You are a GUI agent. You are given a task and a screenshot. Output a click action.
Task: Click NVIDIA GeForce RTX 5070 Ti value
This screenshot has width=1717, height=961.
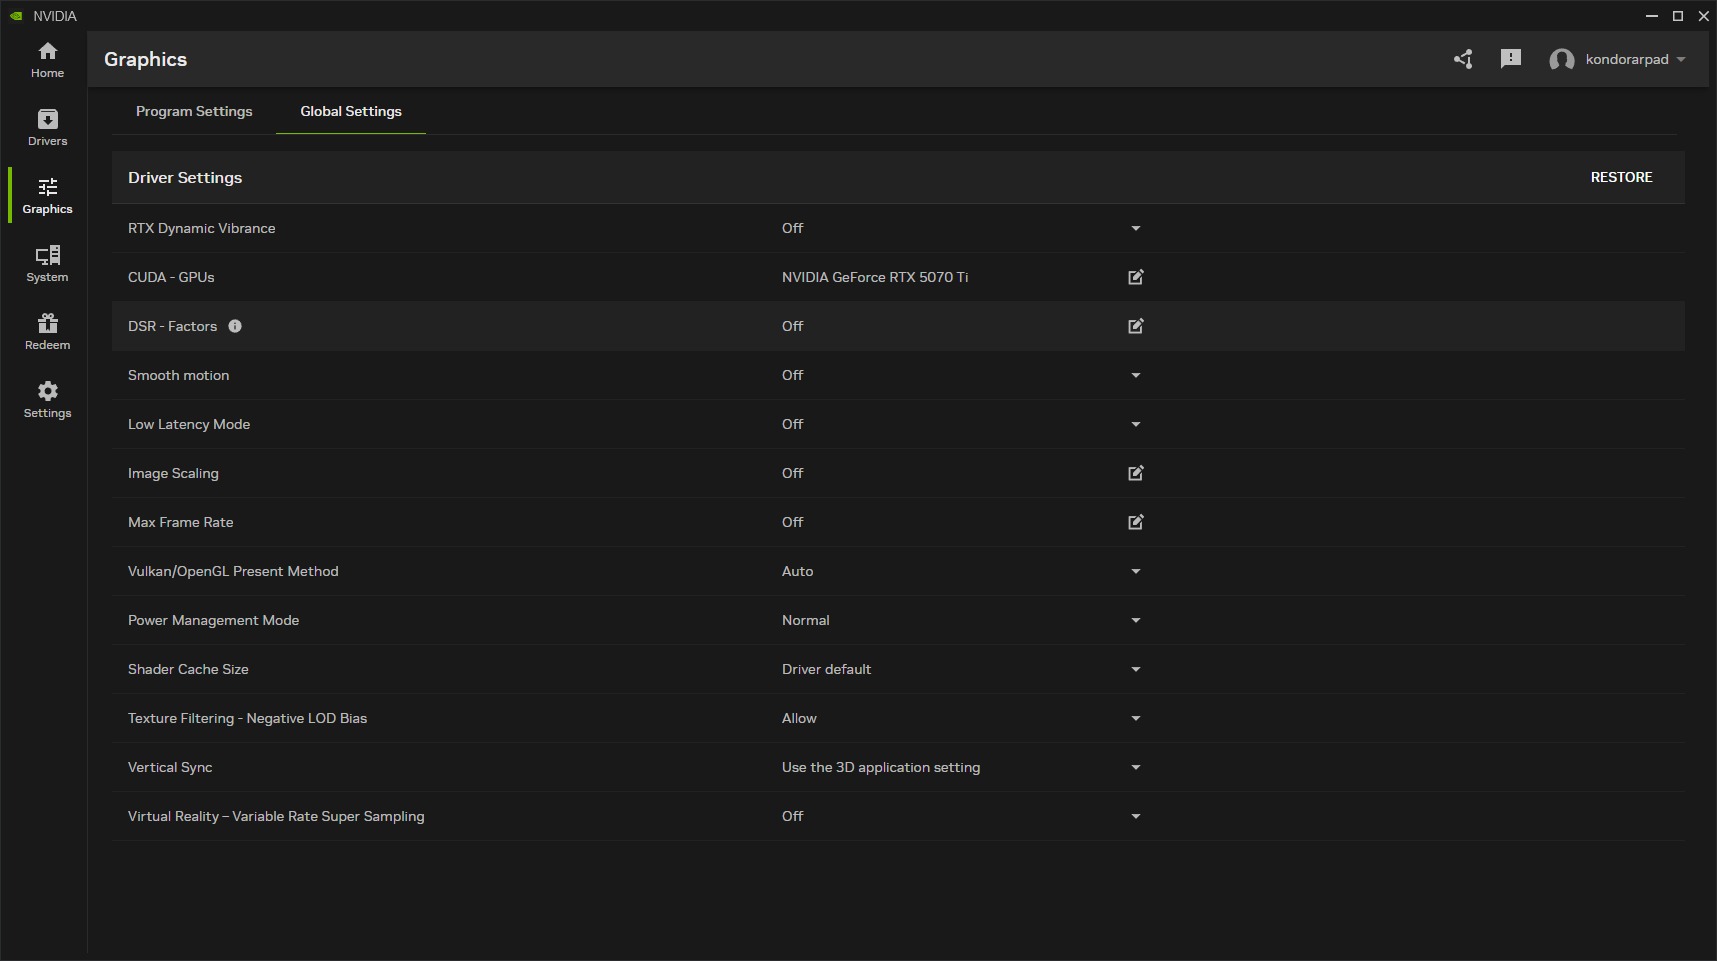coord(875,277)
